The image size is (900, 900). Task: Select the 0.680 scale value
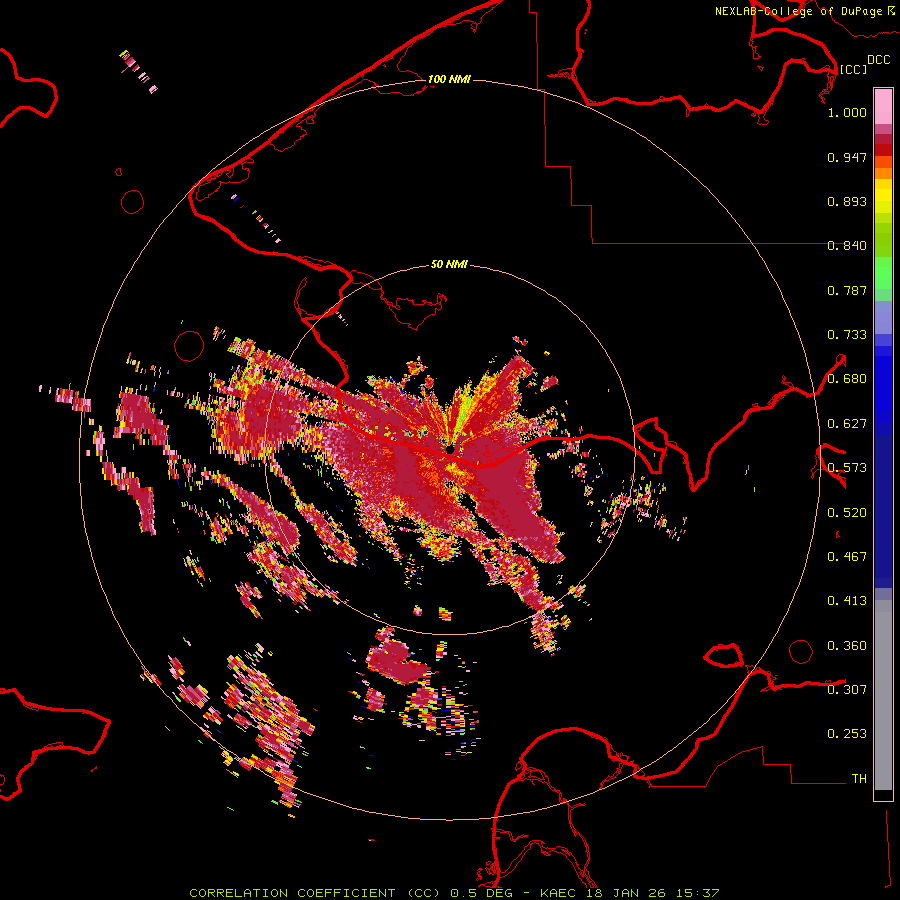847,379
